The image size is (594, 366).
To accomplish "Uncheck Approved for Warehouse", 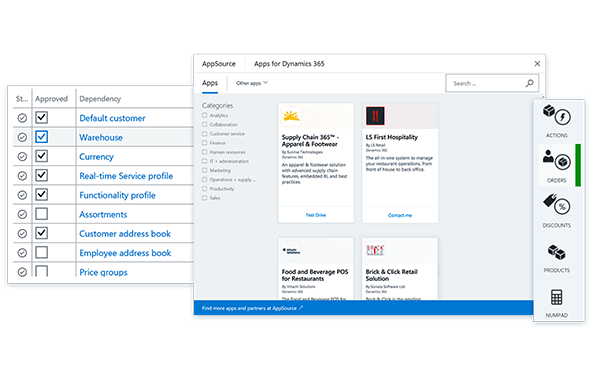I will pos(42,137).
